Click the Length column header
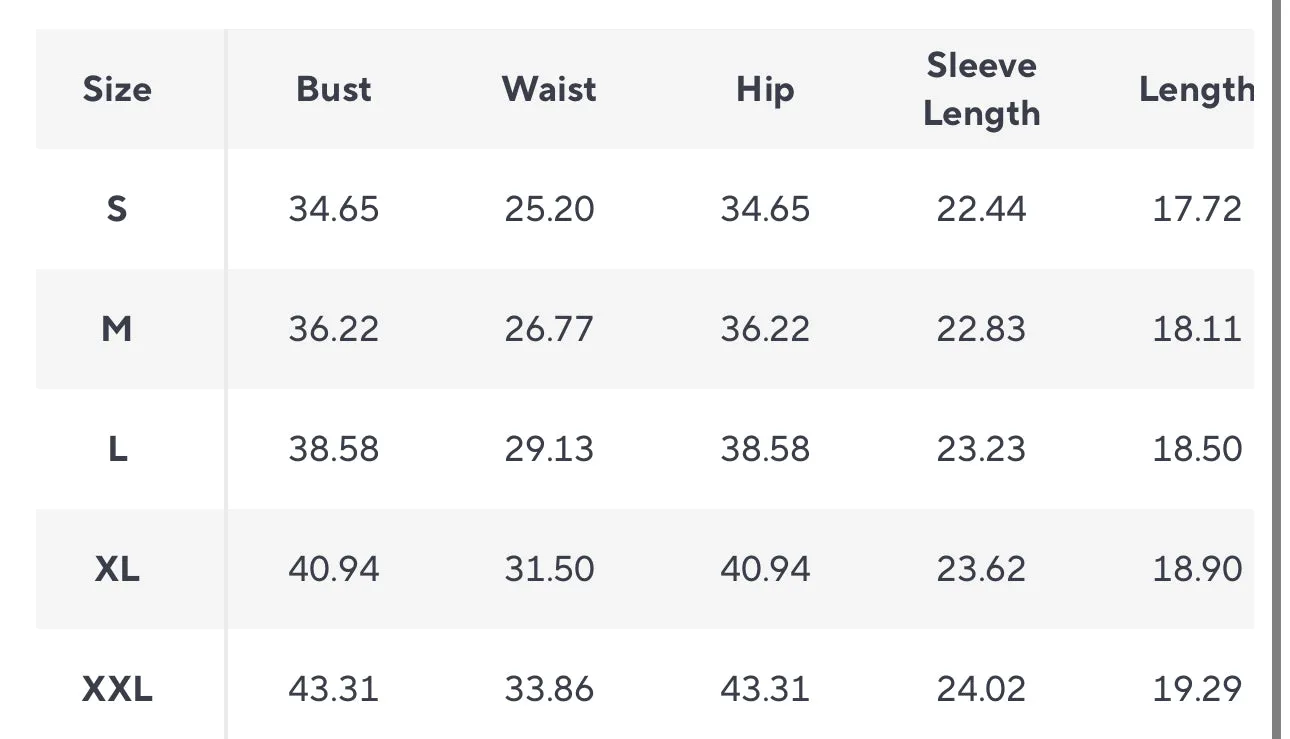This screenshot has height=739, width=1290. click(1196, 90)
